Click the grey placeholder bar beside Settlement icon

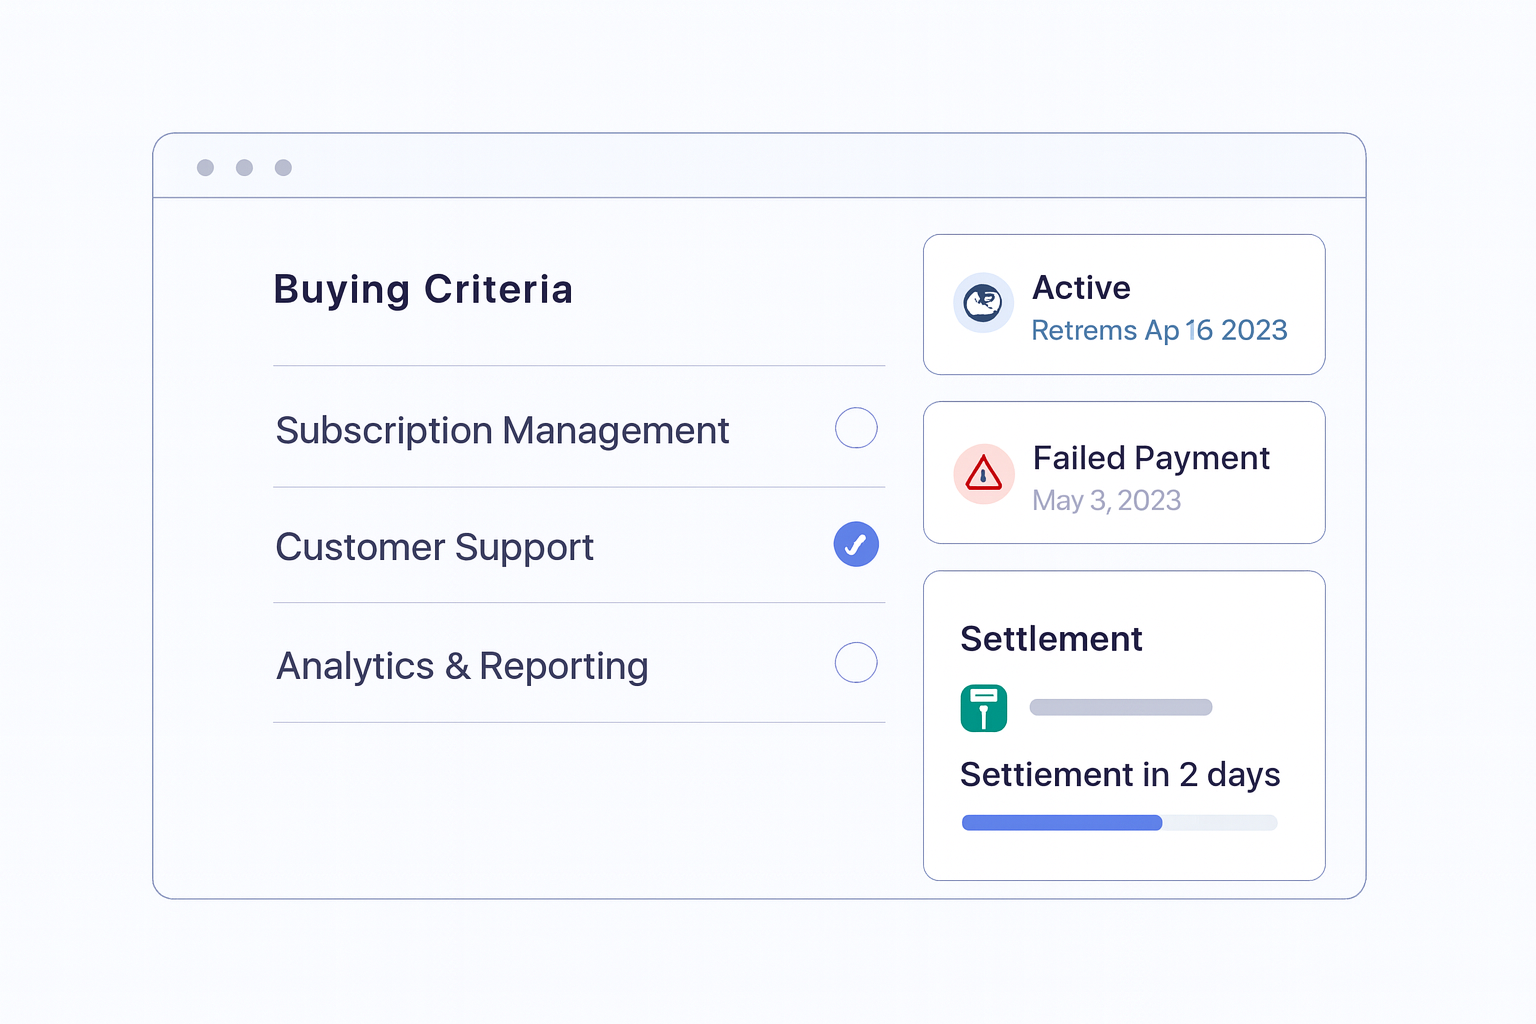(x=1121, y=707)
